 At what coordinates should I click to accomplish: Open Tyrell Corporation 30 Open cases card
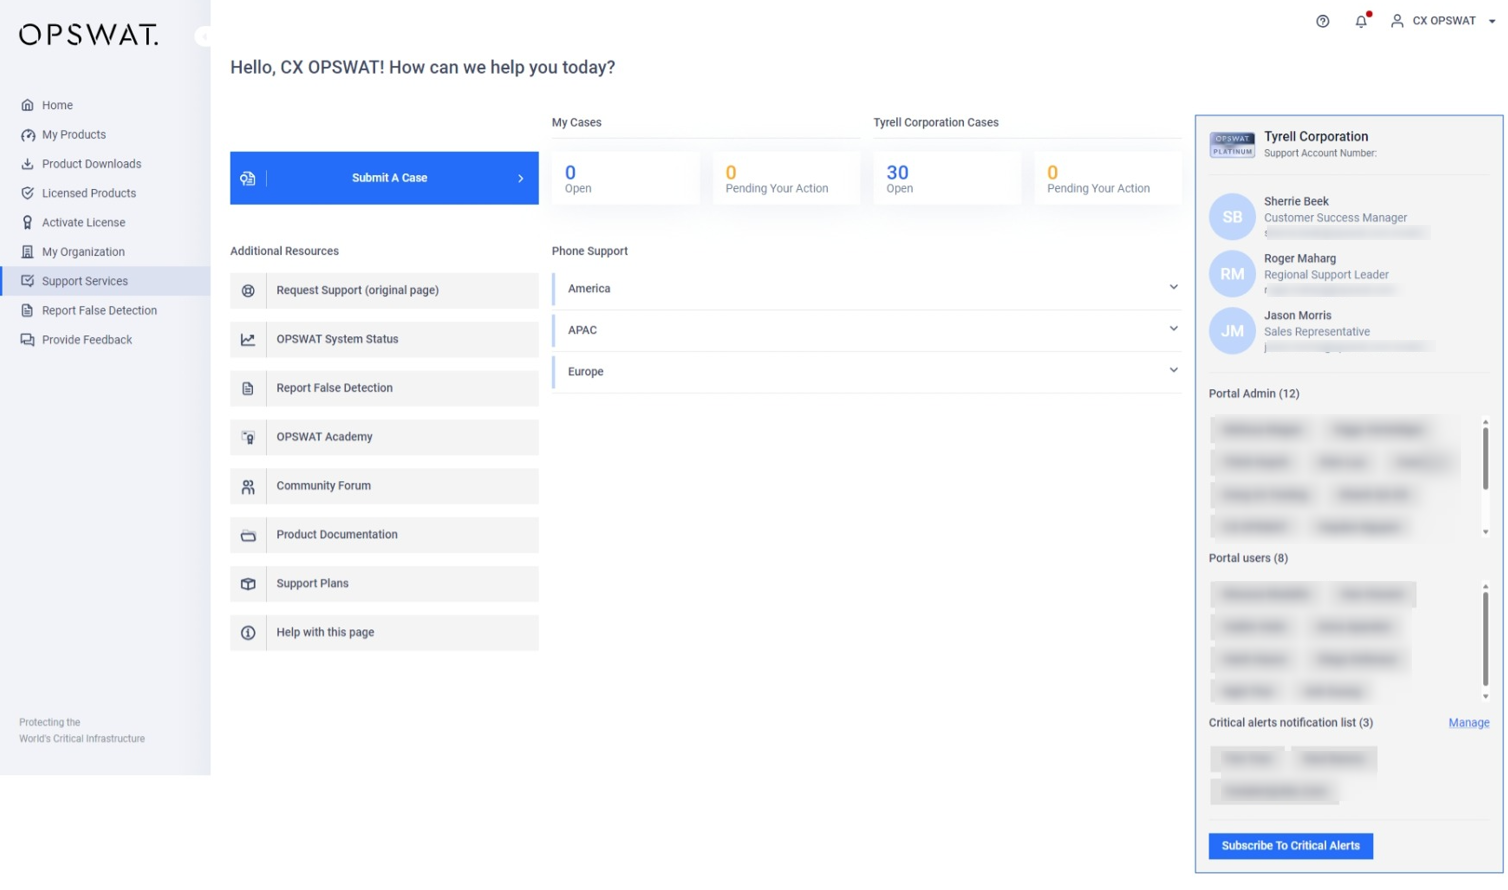pyautogui.click(x=947, y=178)
